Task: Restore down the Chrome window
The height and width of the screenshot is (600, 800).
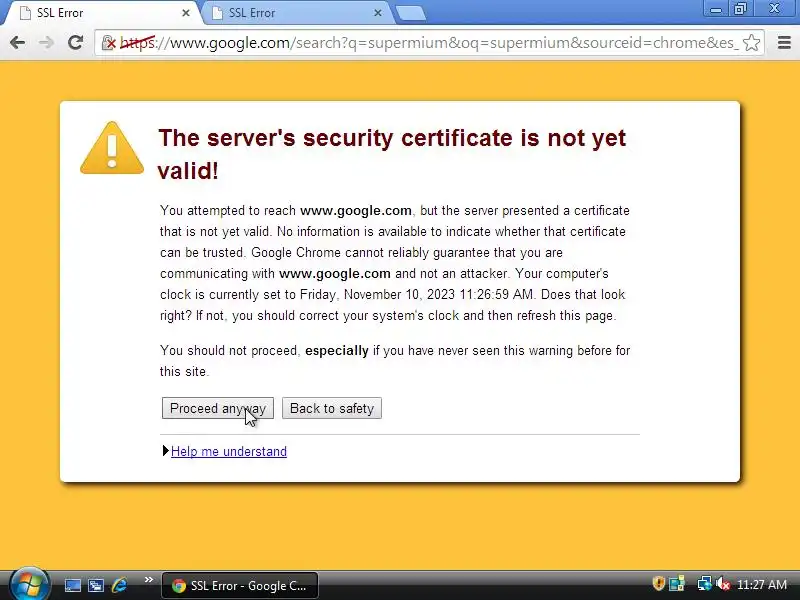Action: [x=740, y=9]
